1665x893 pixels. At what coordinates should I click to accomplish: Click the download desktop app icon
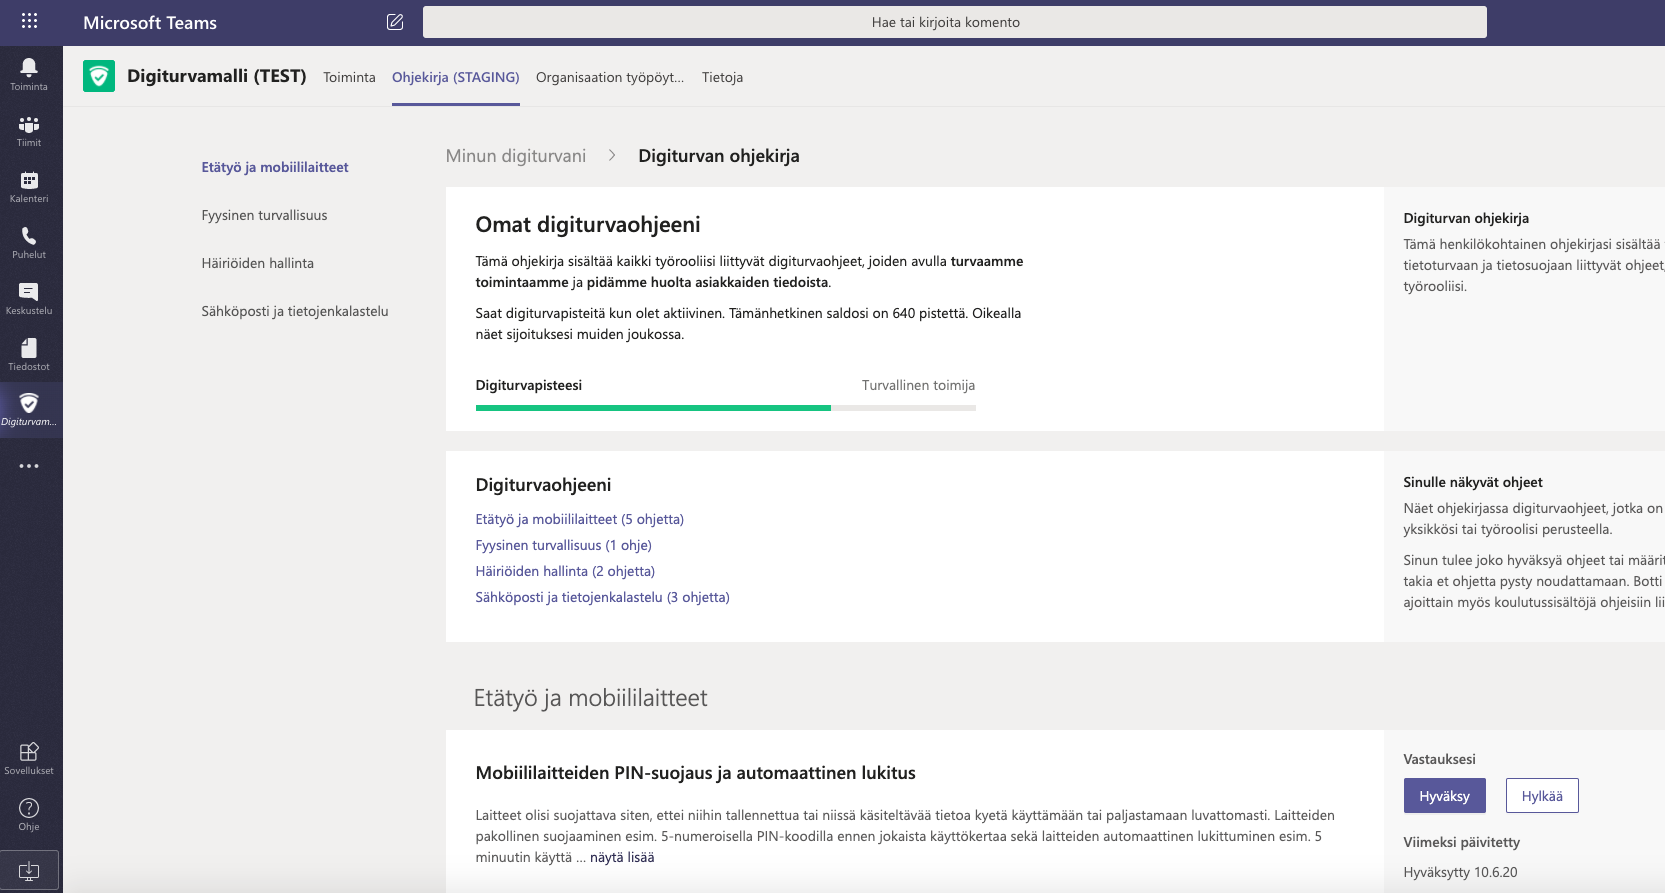pyautogui.click(x=29, y=870)
